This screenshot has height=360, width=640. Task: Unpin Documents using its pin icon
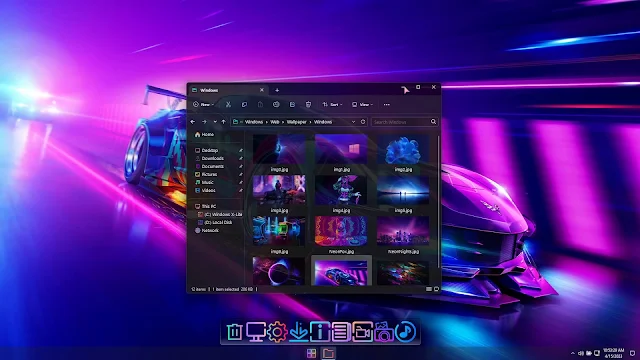(x=241, y=167)
